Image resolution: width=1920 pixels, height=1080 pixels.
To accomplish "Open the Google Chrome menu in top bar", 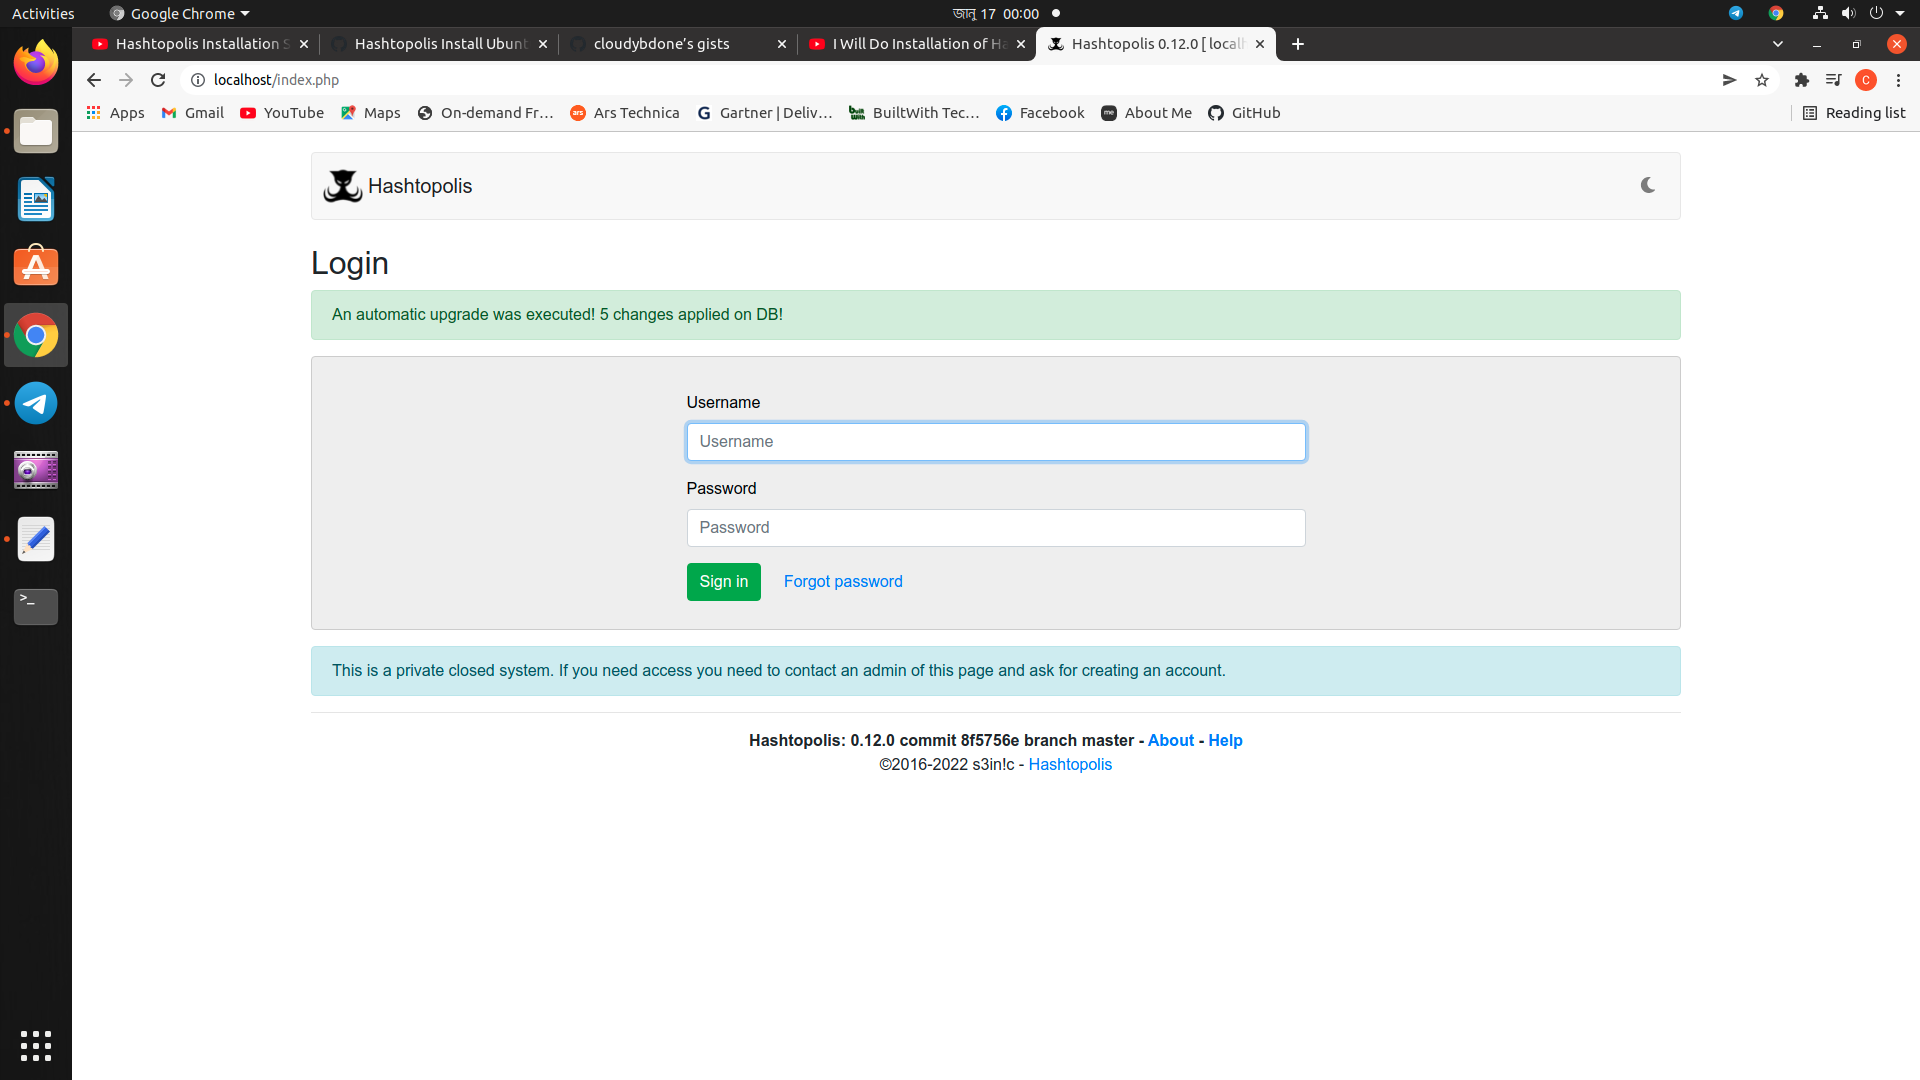I will point(178,13).
